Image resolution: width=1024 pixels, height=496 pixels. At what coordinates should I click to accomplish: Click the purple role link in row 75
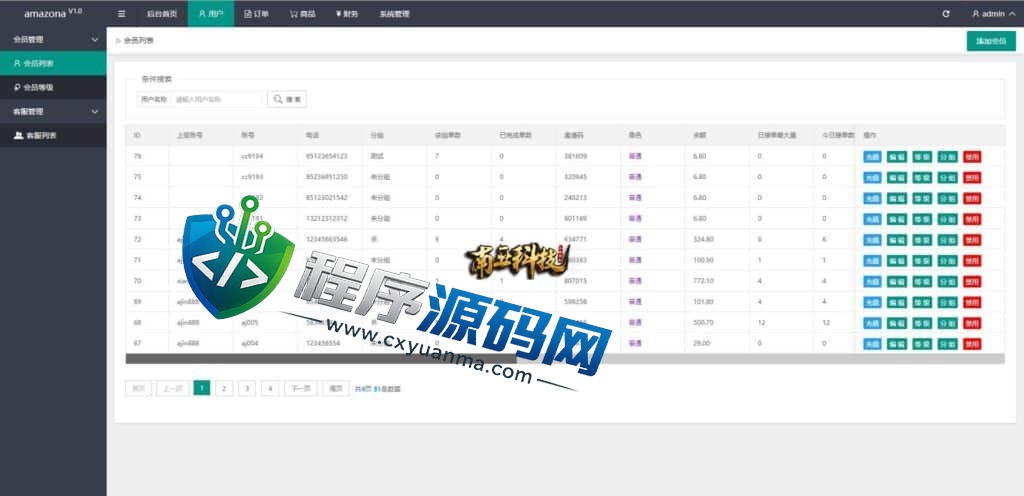tap(635, 177)
